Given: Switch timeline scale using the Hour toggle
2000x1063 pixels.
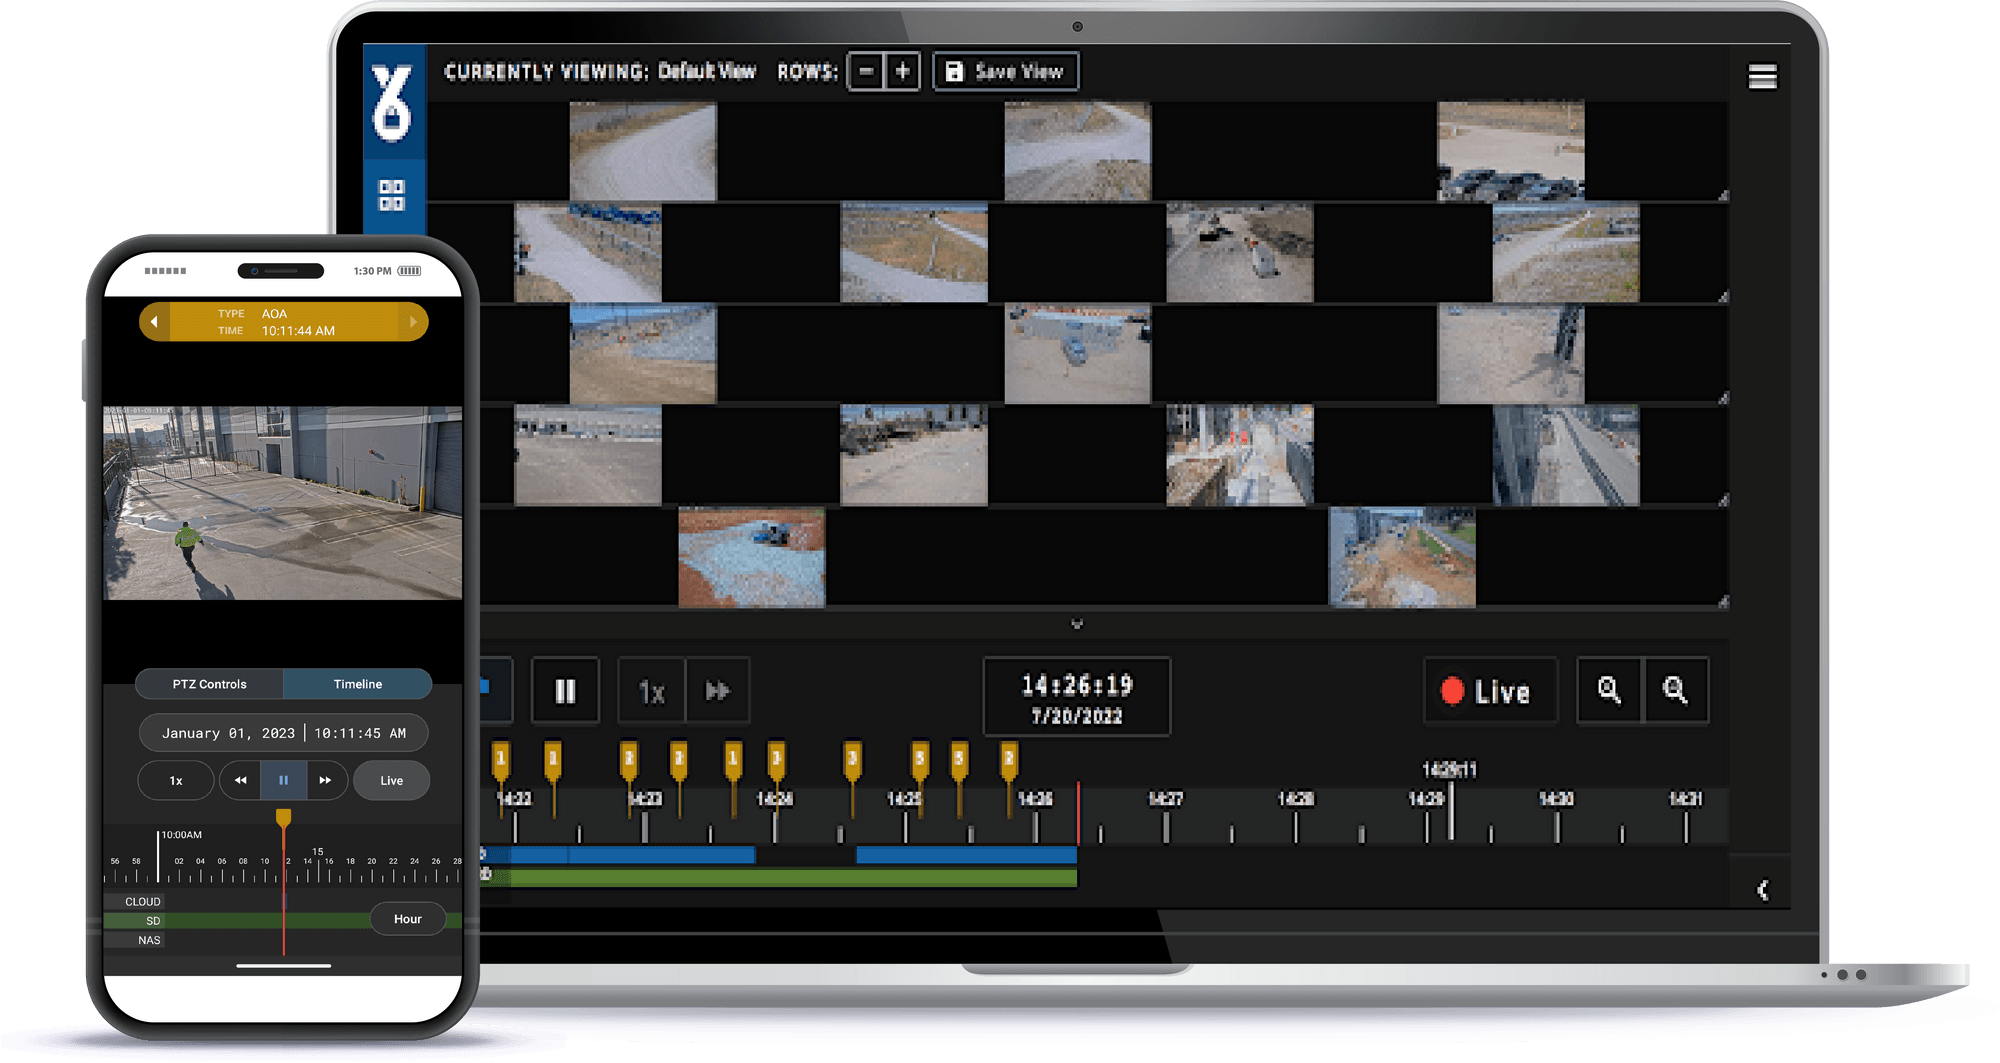Looking at the screenshot, I should (x=407, y=918).
